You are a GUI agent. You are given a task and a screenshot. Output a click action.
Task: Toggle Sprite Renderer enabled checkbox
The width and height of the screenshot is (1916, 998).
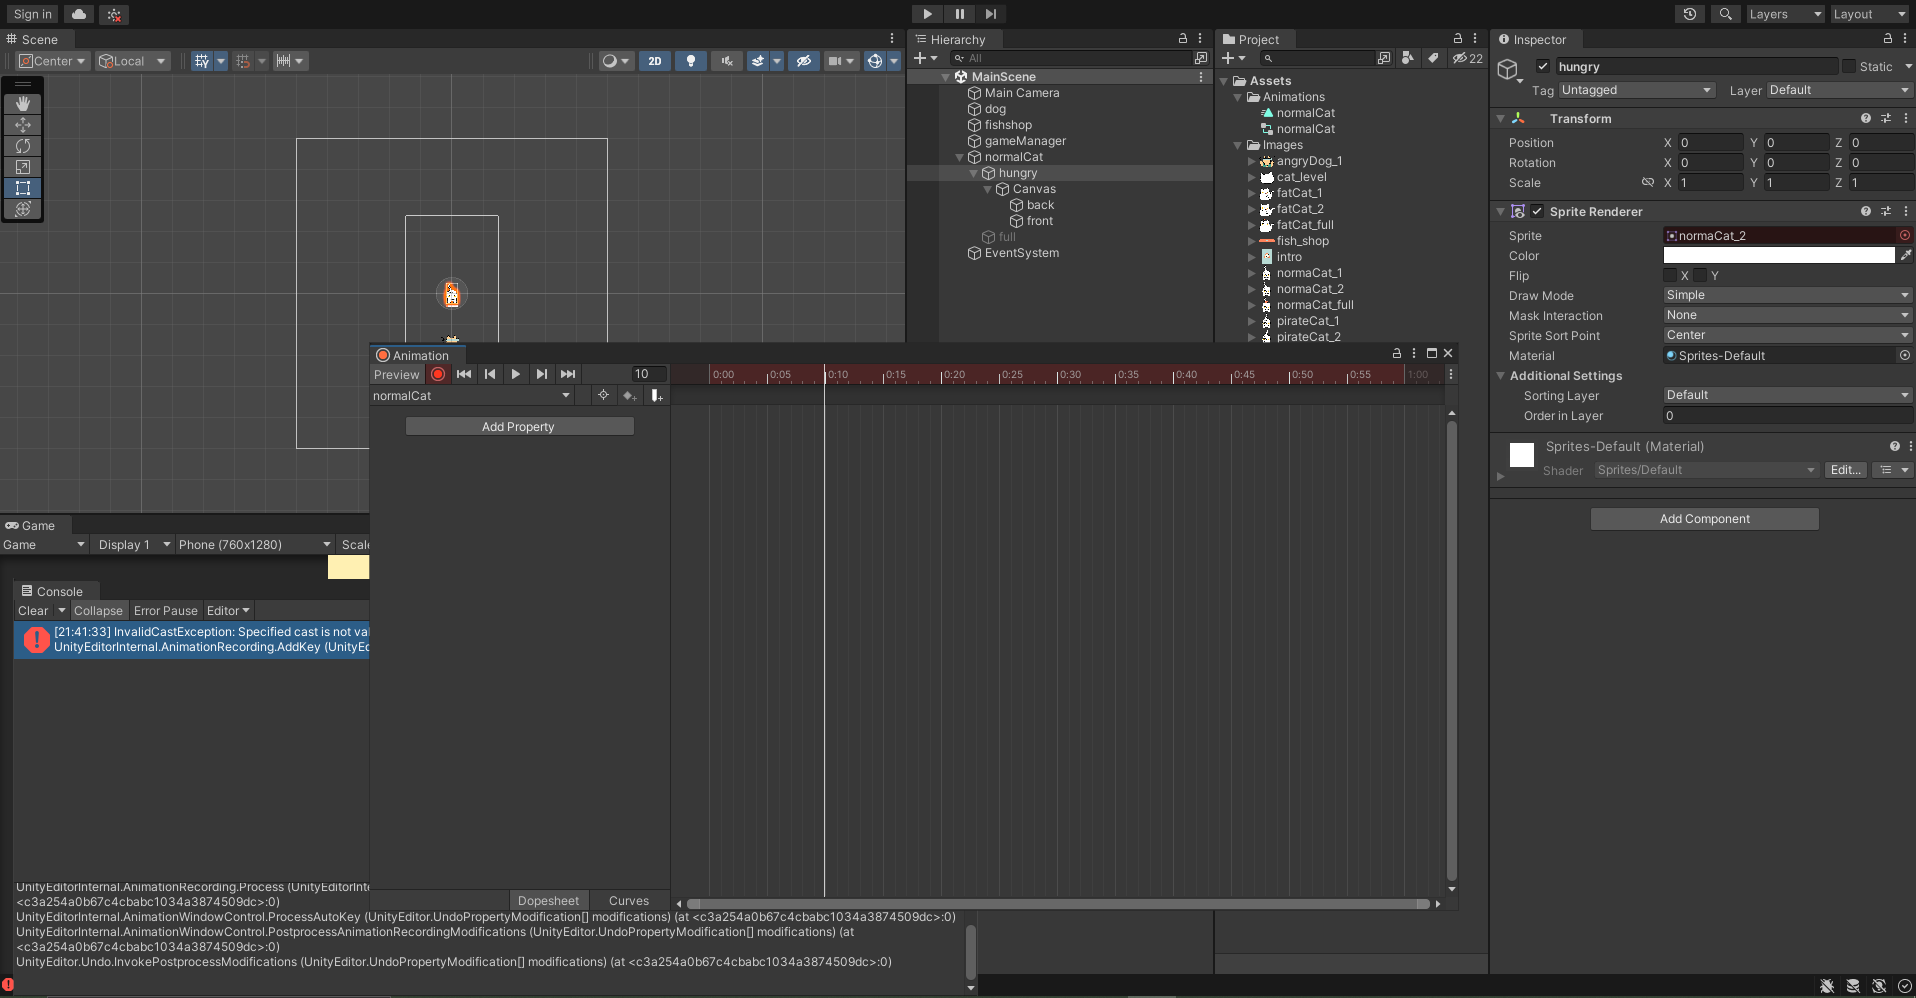pos(1537,212)
